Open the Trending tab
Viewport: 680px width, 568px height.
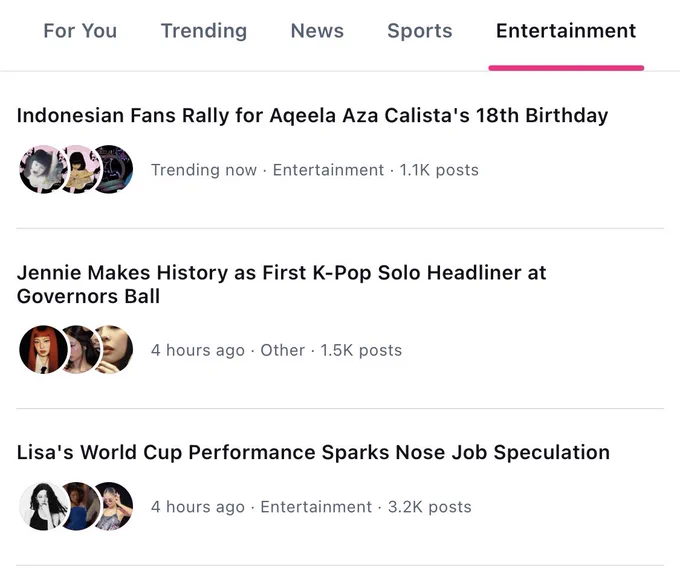(x=204, y=31)
